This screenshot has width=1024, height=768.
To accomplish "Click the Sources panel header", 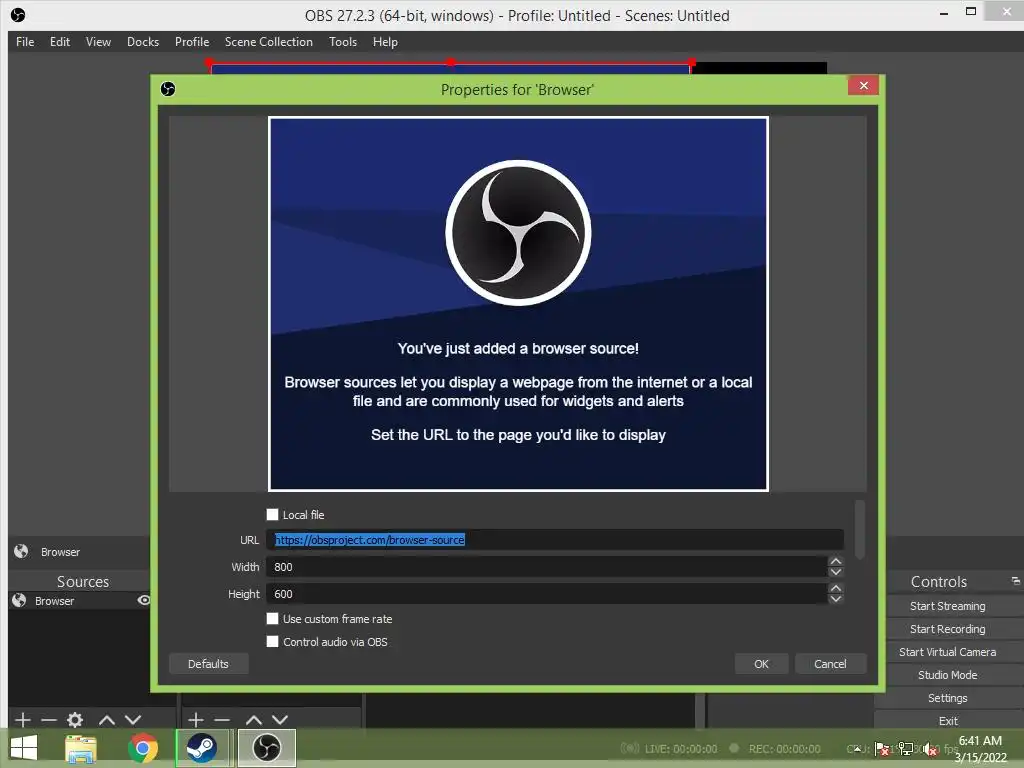I will coord(82,581).
